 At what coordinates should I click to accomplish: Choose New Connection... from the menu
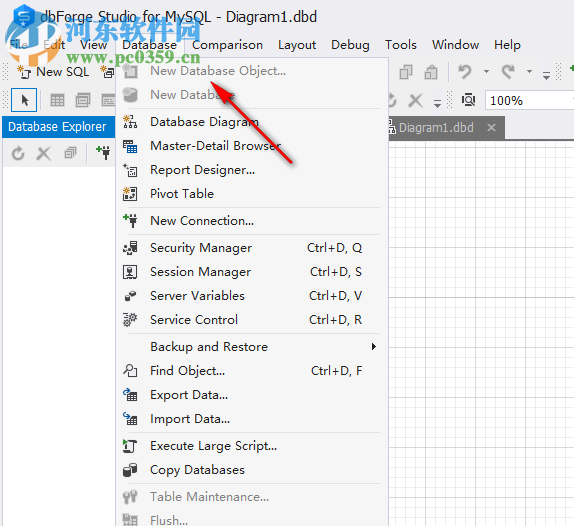pyautogui.click(x=251, y=221)
